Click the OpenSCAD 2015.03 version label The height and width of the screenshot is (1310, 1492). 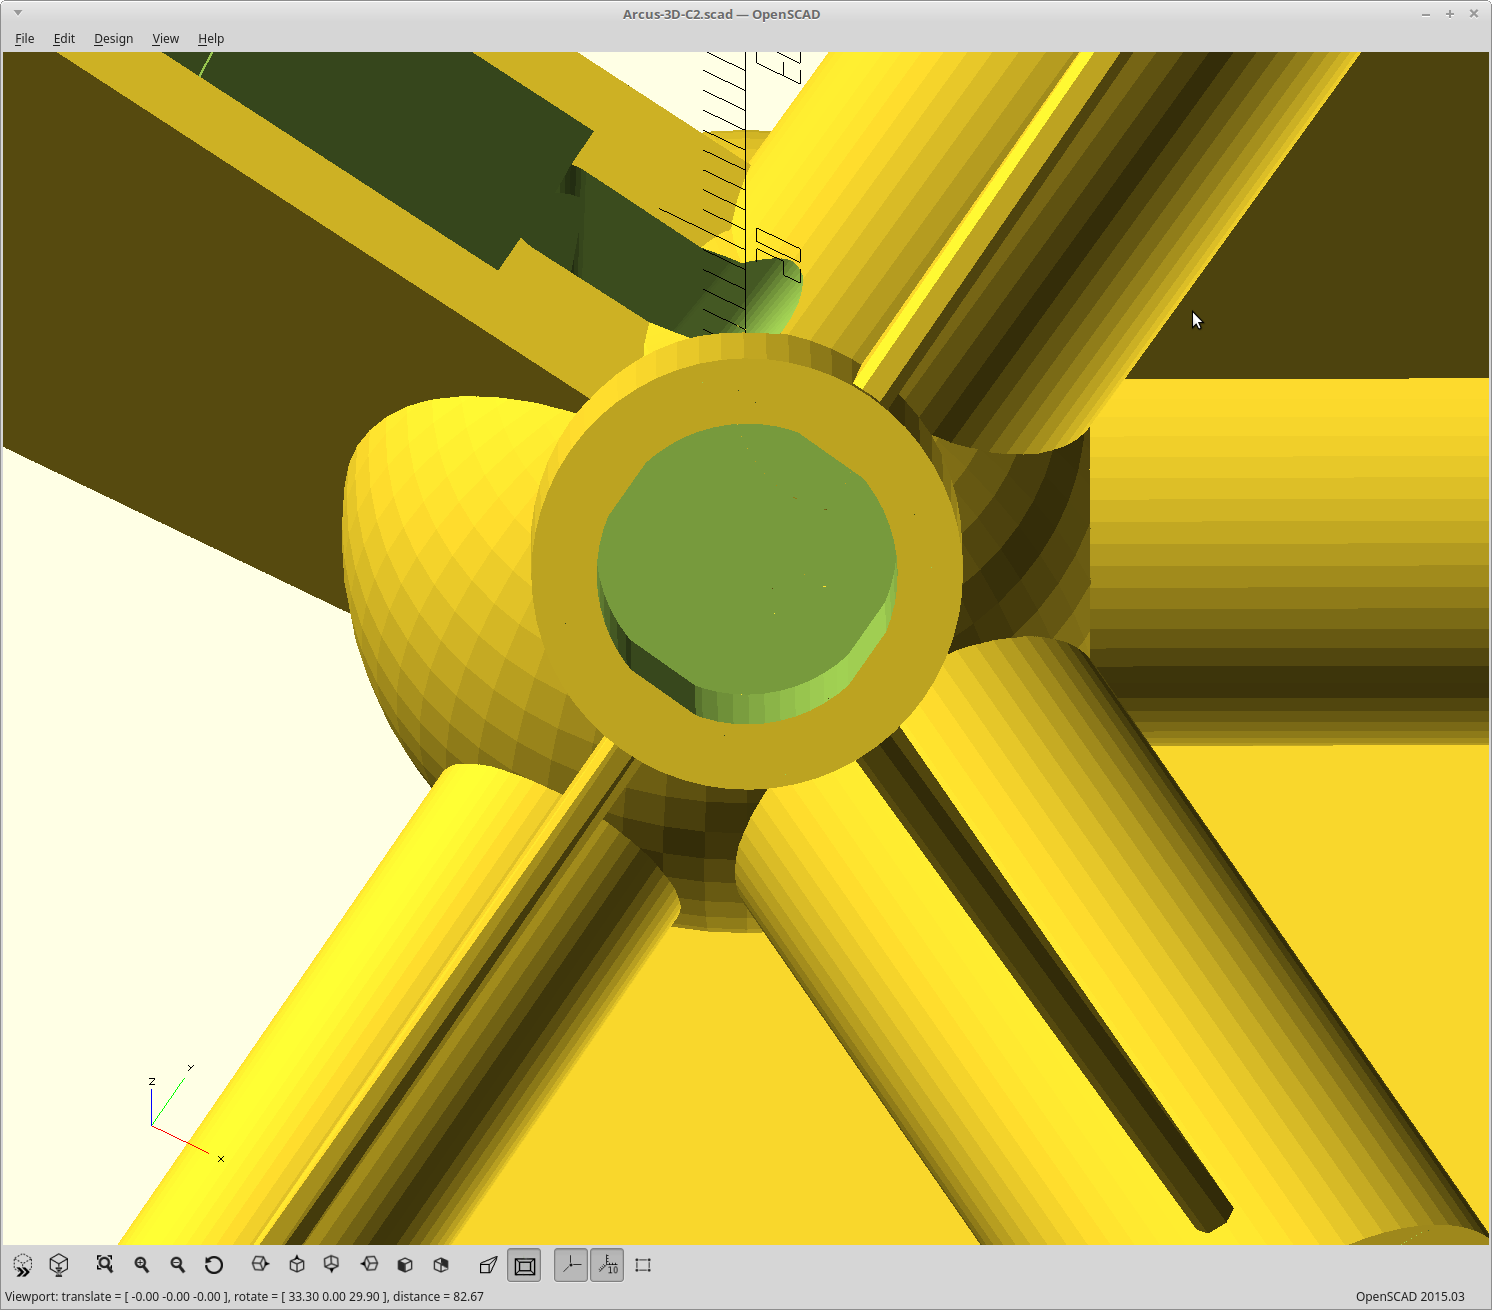[1410, 1296]
